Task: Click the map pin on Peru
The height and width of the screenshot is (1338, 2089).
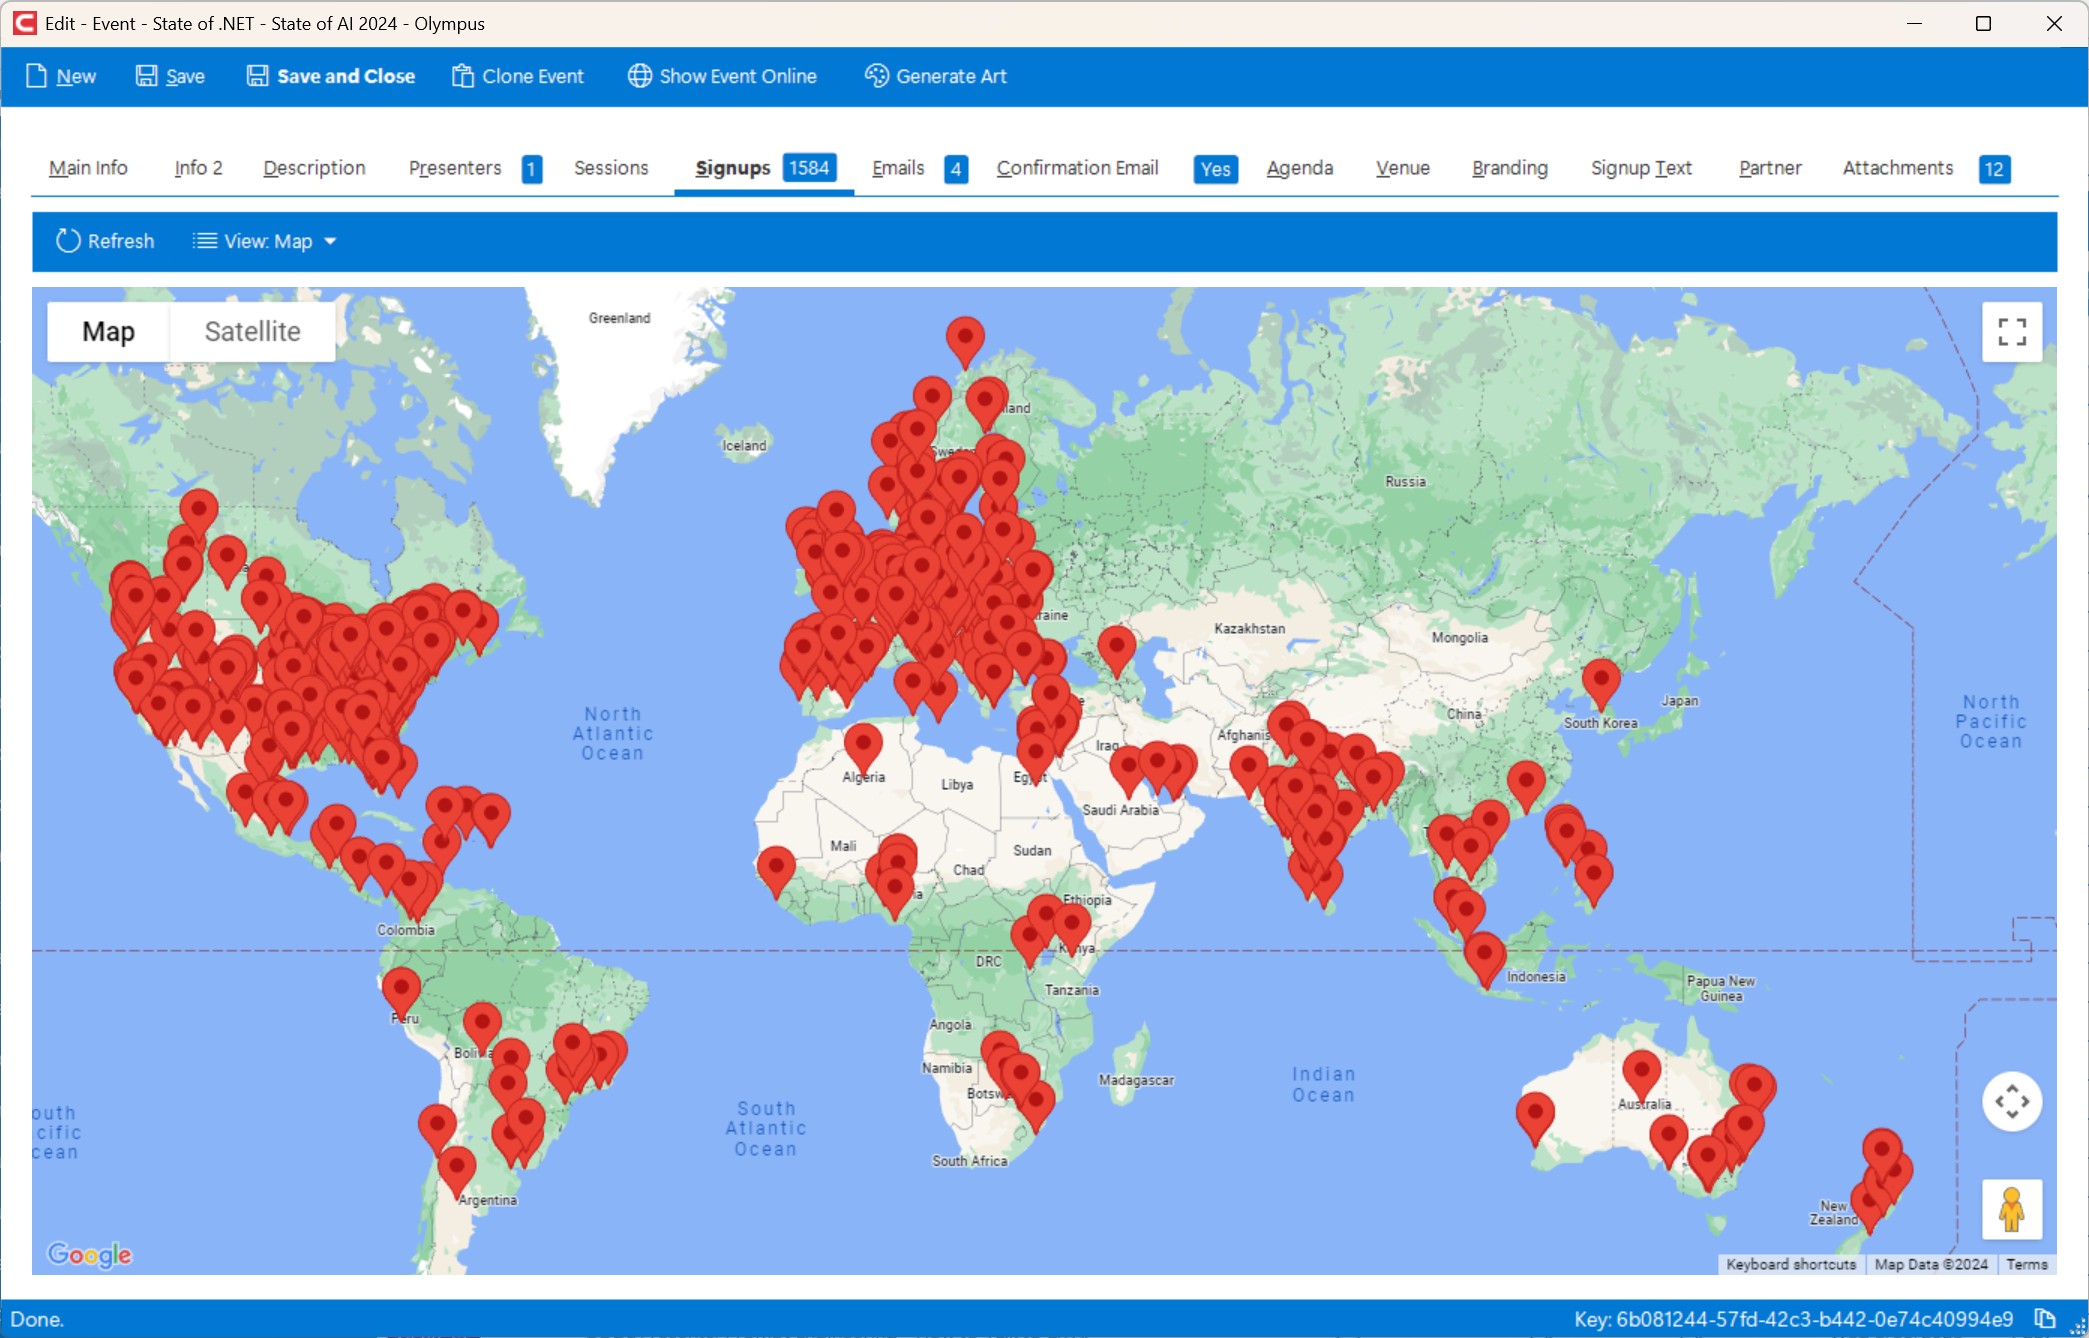Action: tap(401, 992)
